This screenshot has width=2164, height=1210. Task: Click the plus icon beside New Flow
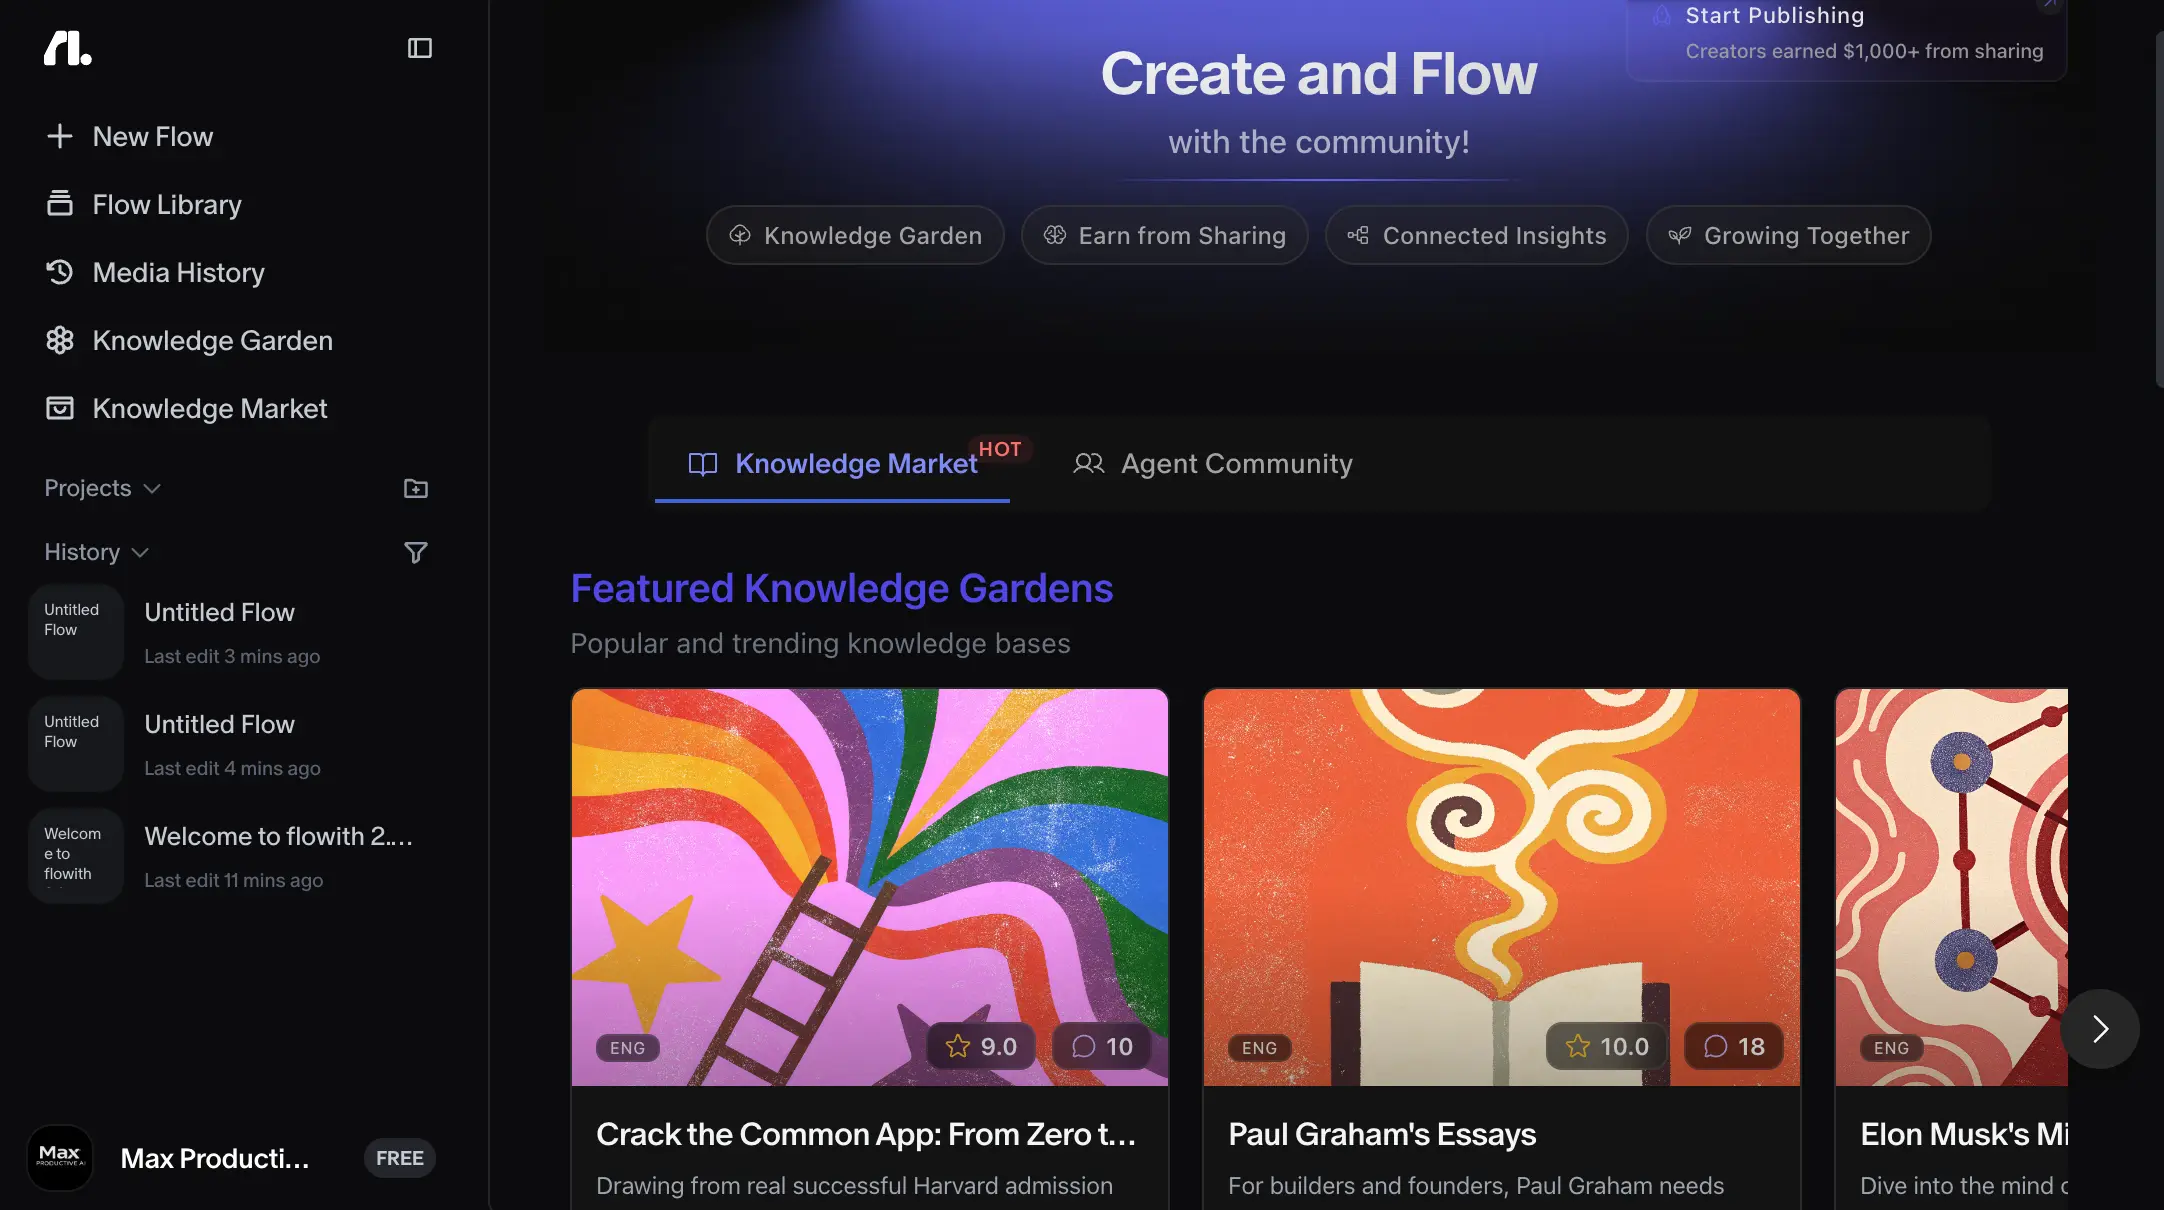60,136
